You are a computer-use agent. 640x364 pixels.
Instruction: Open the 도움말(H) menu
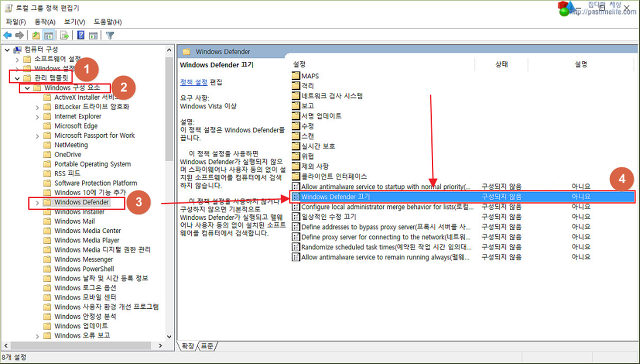(x=108, y=22)
